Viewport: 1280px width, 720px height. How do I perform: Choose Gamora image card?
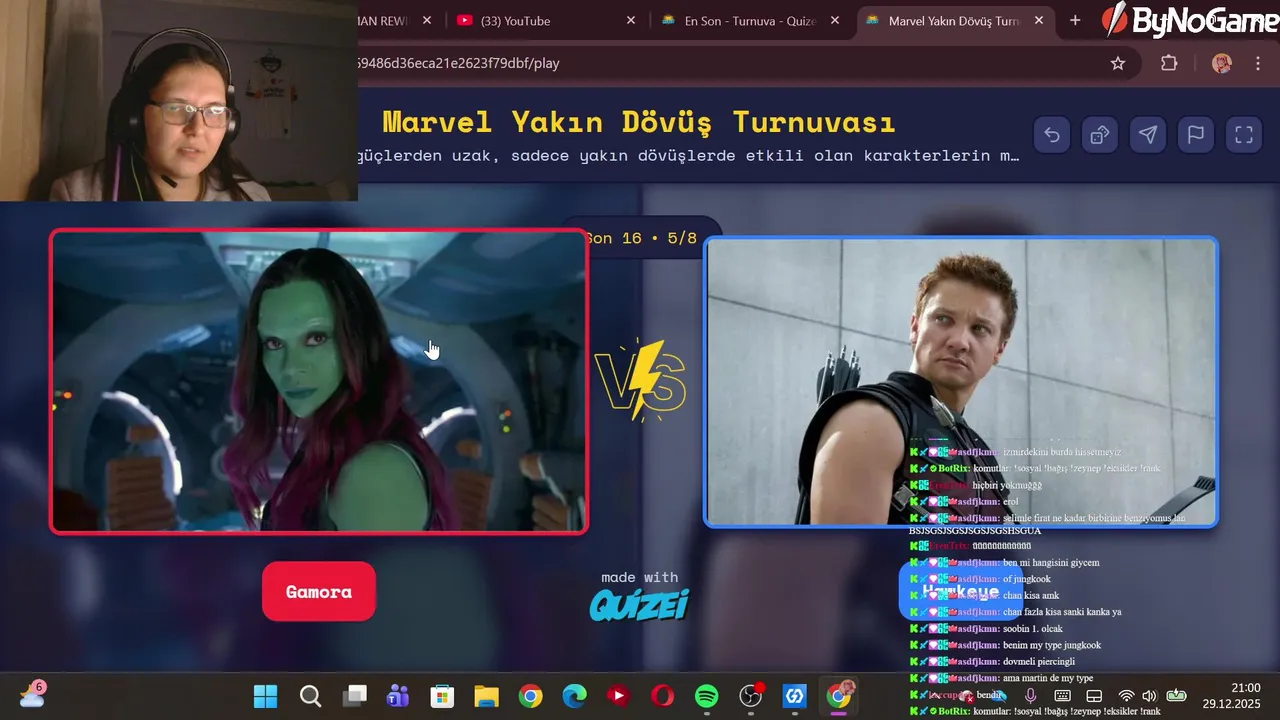pyautogui.click(x=319, y=382)
